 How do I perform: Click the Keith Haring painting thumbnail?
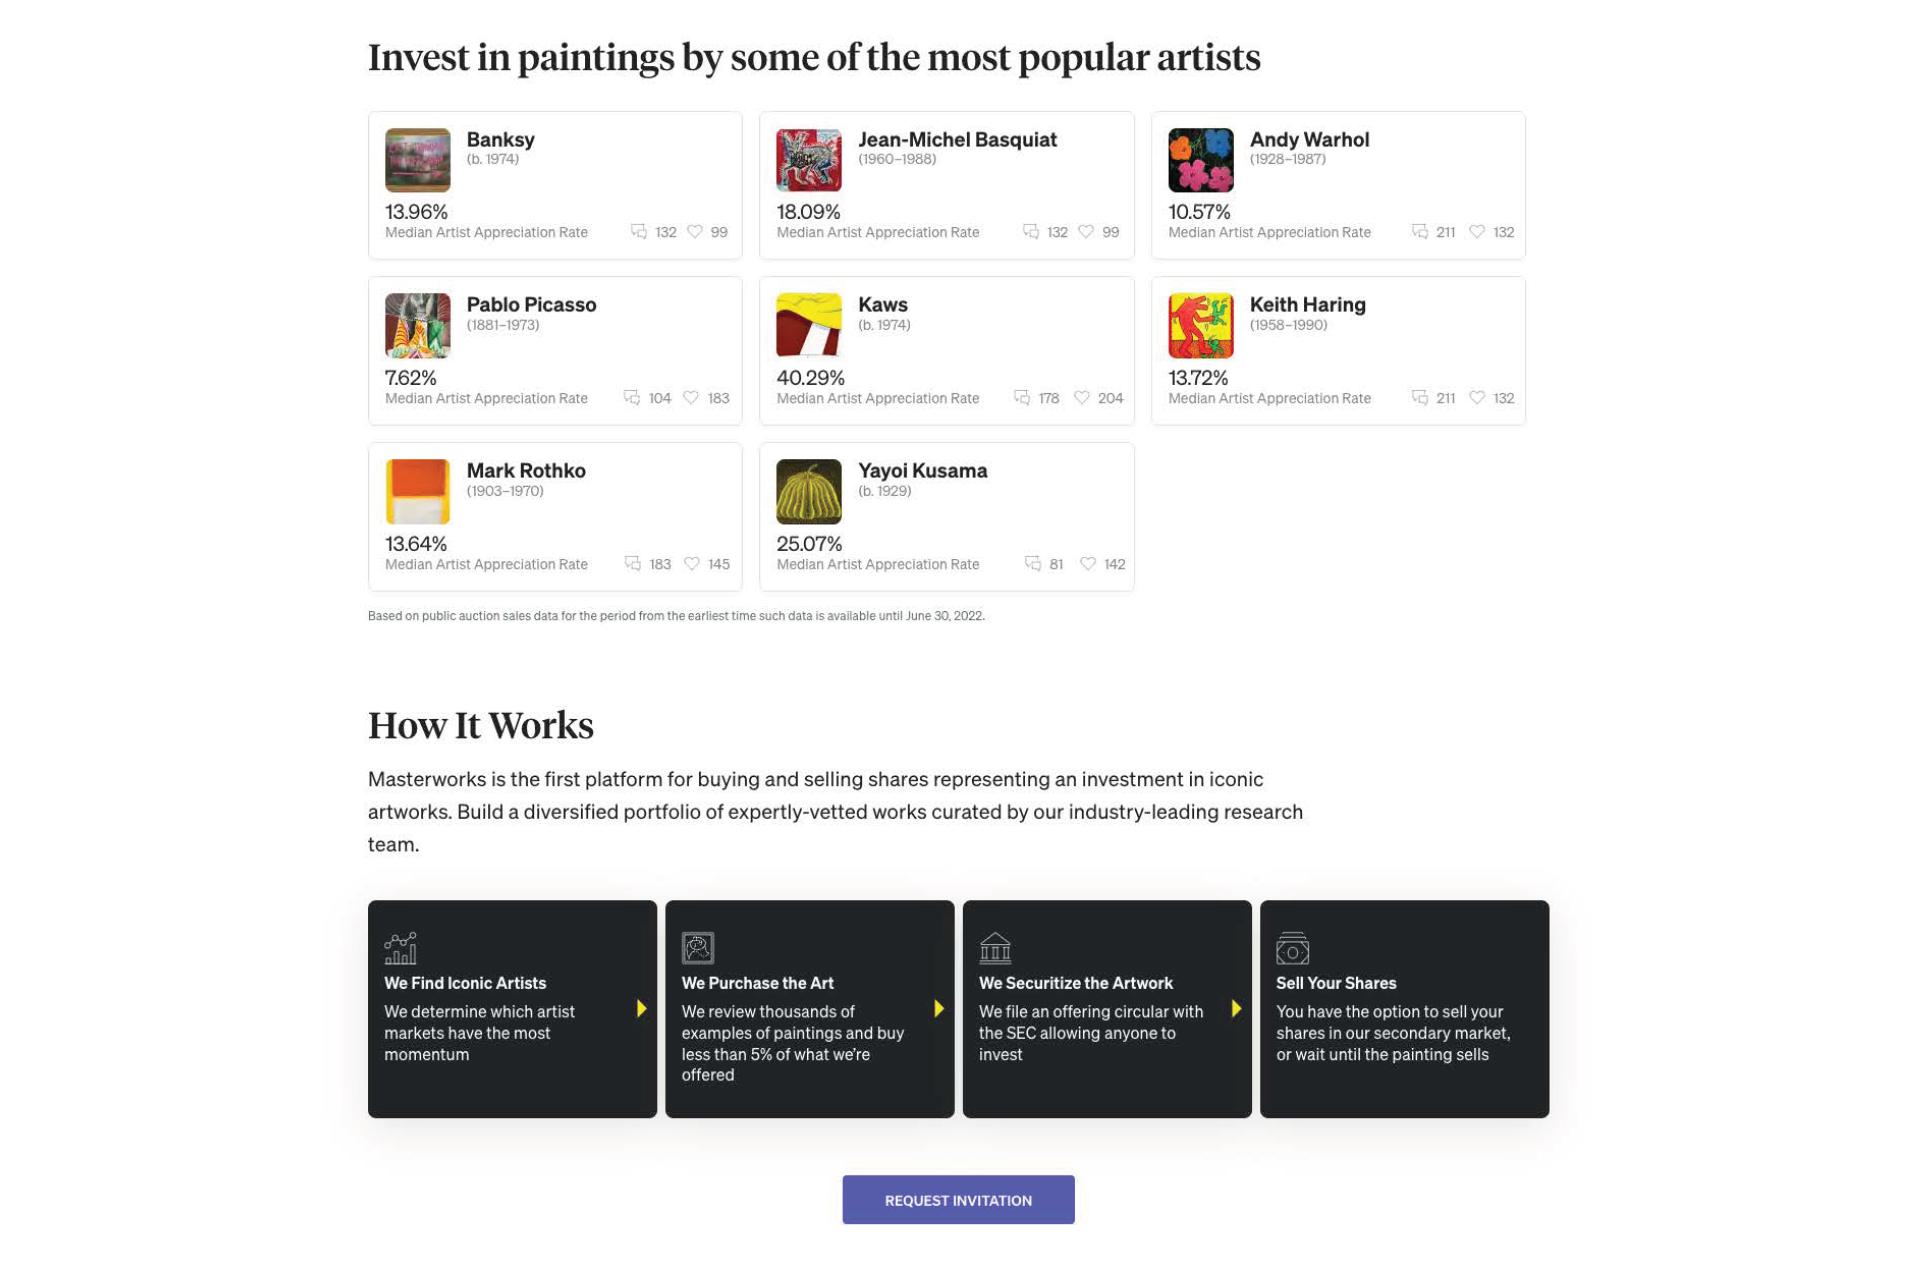pyautogui.click(x=1200, y=326)
